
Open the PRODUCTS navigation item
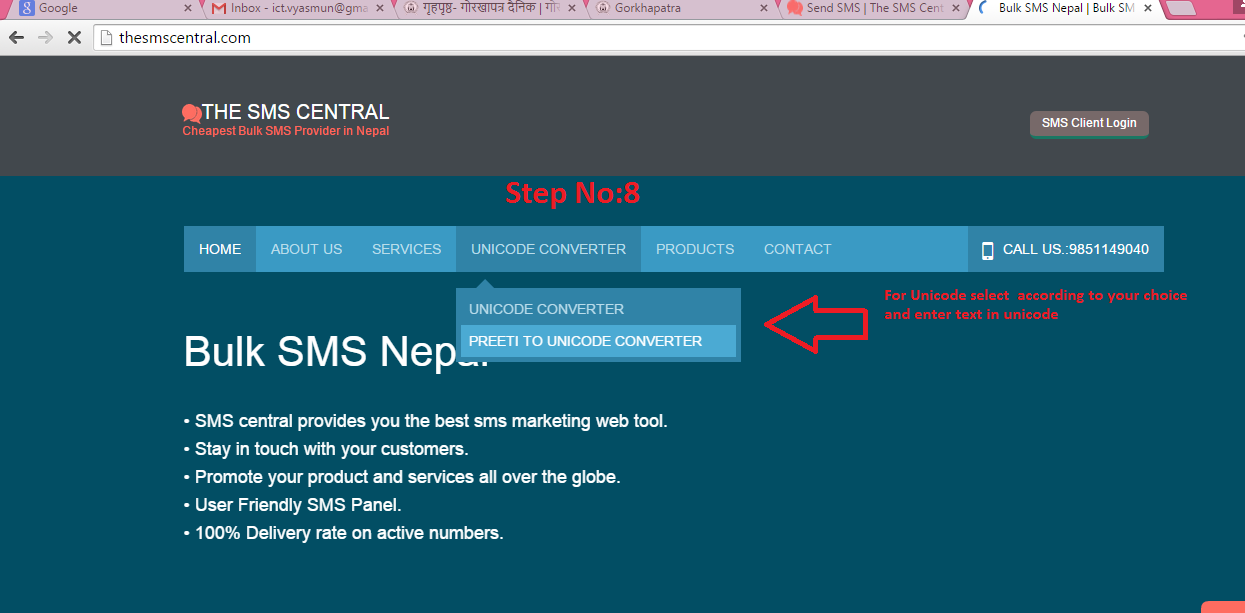695,249
